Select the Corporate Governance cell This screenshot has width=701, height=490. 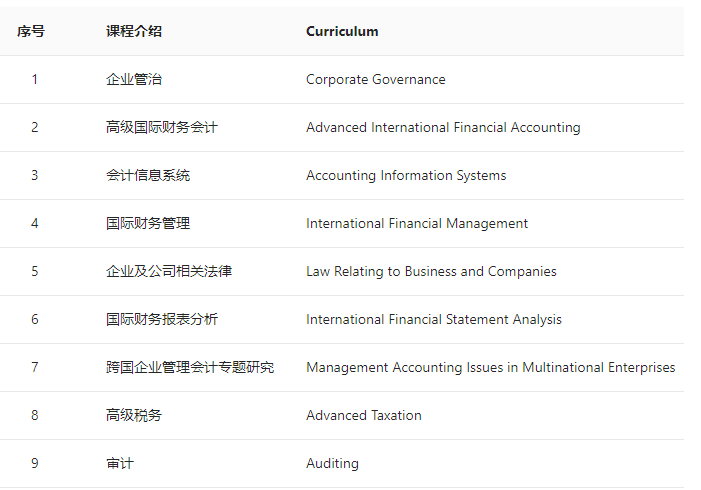pyautogui.click(x=376, y=79)
